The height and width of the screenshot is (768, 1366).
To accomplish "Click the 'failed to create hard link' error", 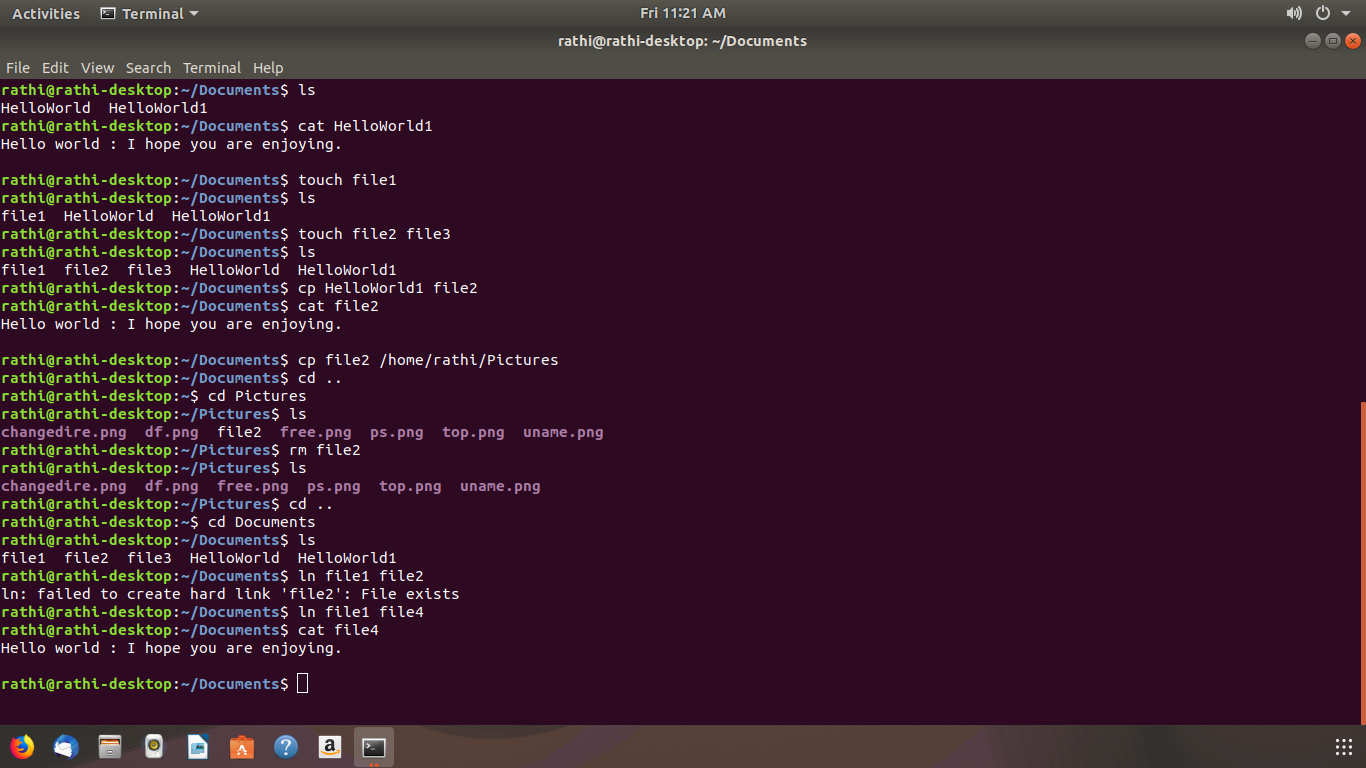I will (x=230, y=594).
